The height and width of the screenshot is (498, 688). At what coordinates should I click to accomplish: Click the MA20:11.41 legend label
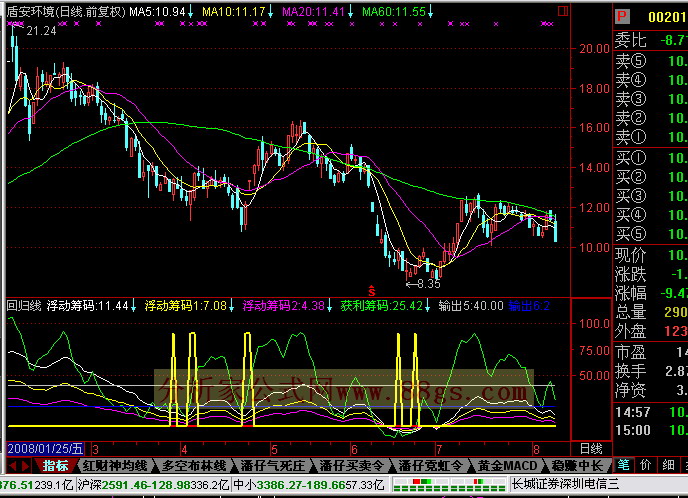(x=313, y=12)
